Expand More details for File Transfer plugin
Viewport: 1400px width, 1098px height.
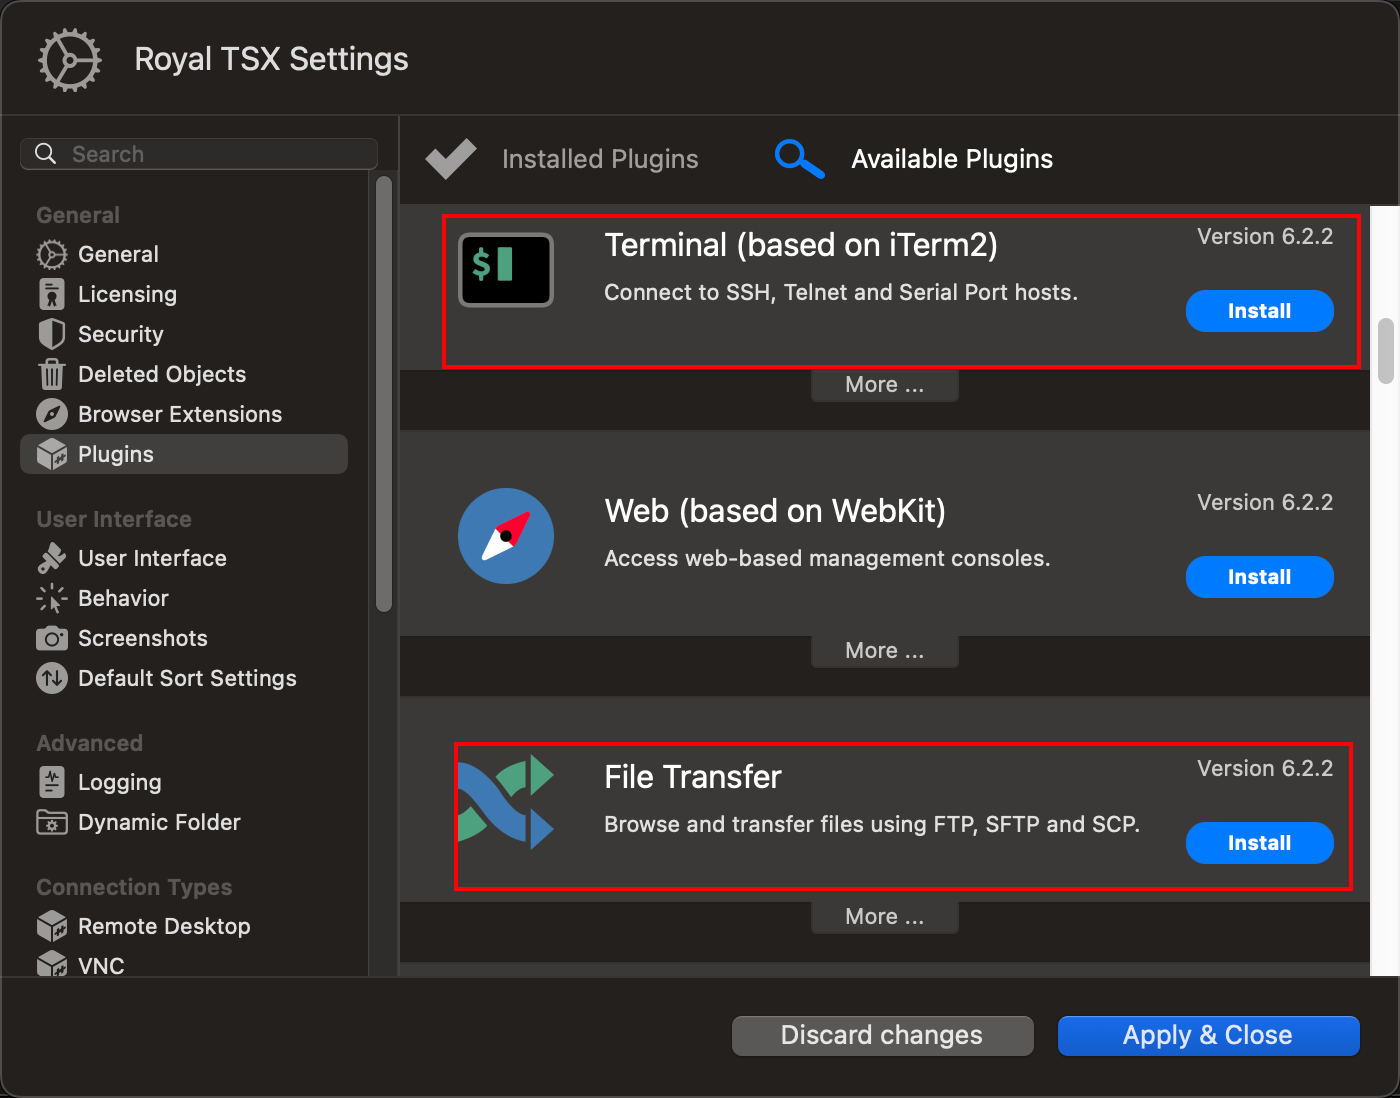884,916
